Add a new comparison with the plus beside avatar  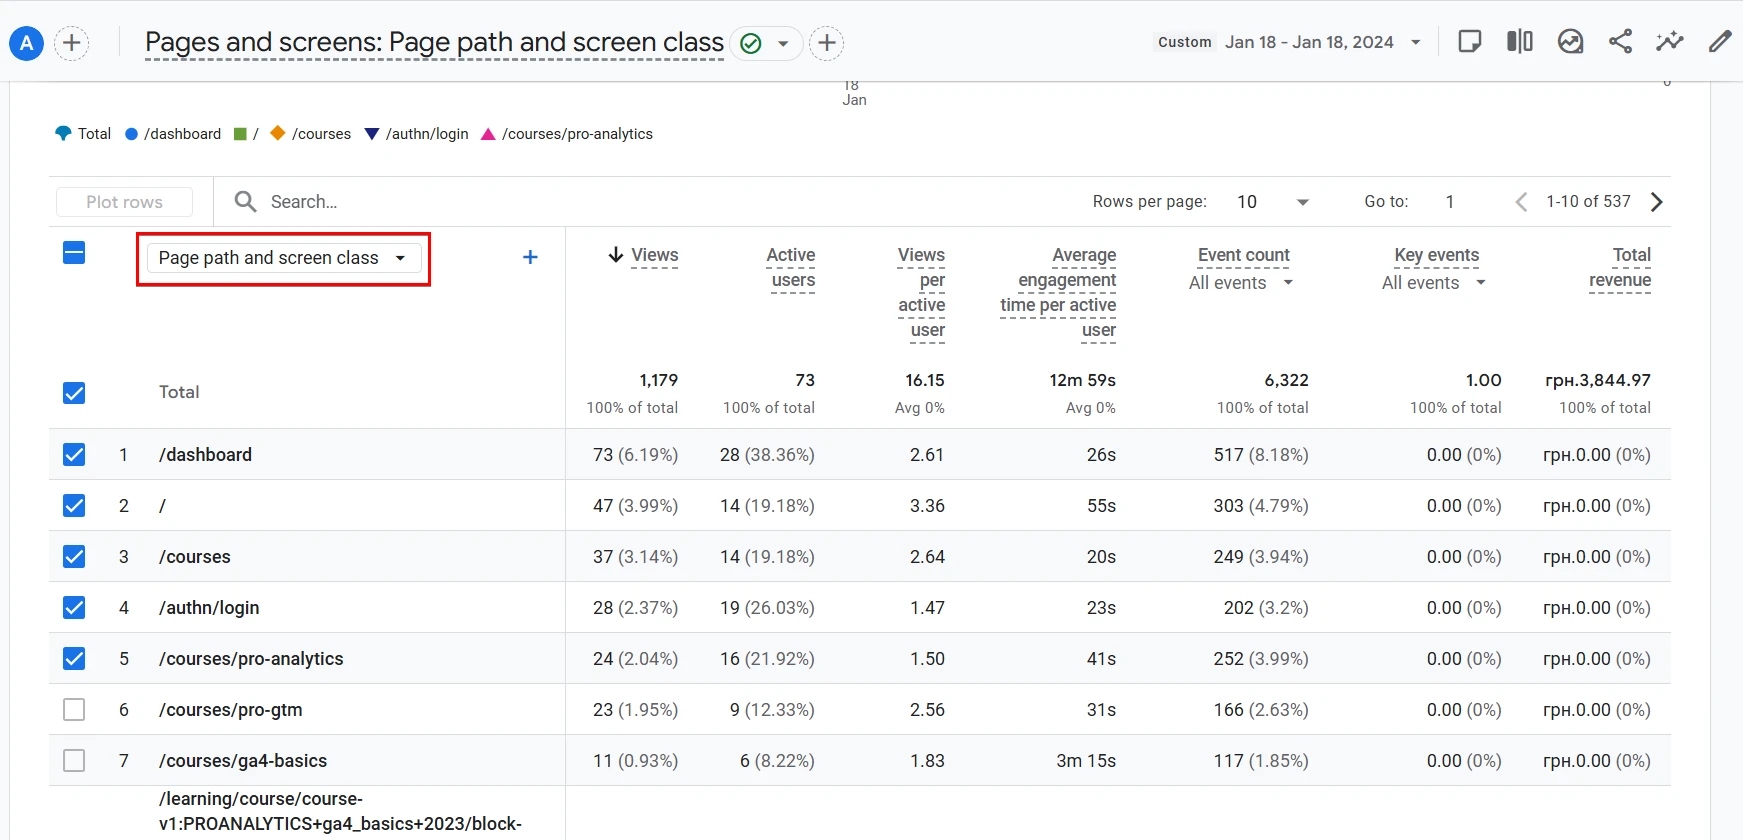[x=71, y=43]
